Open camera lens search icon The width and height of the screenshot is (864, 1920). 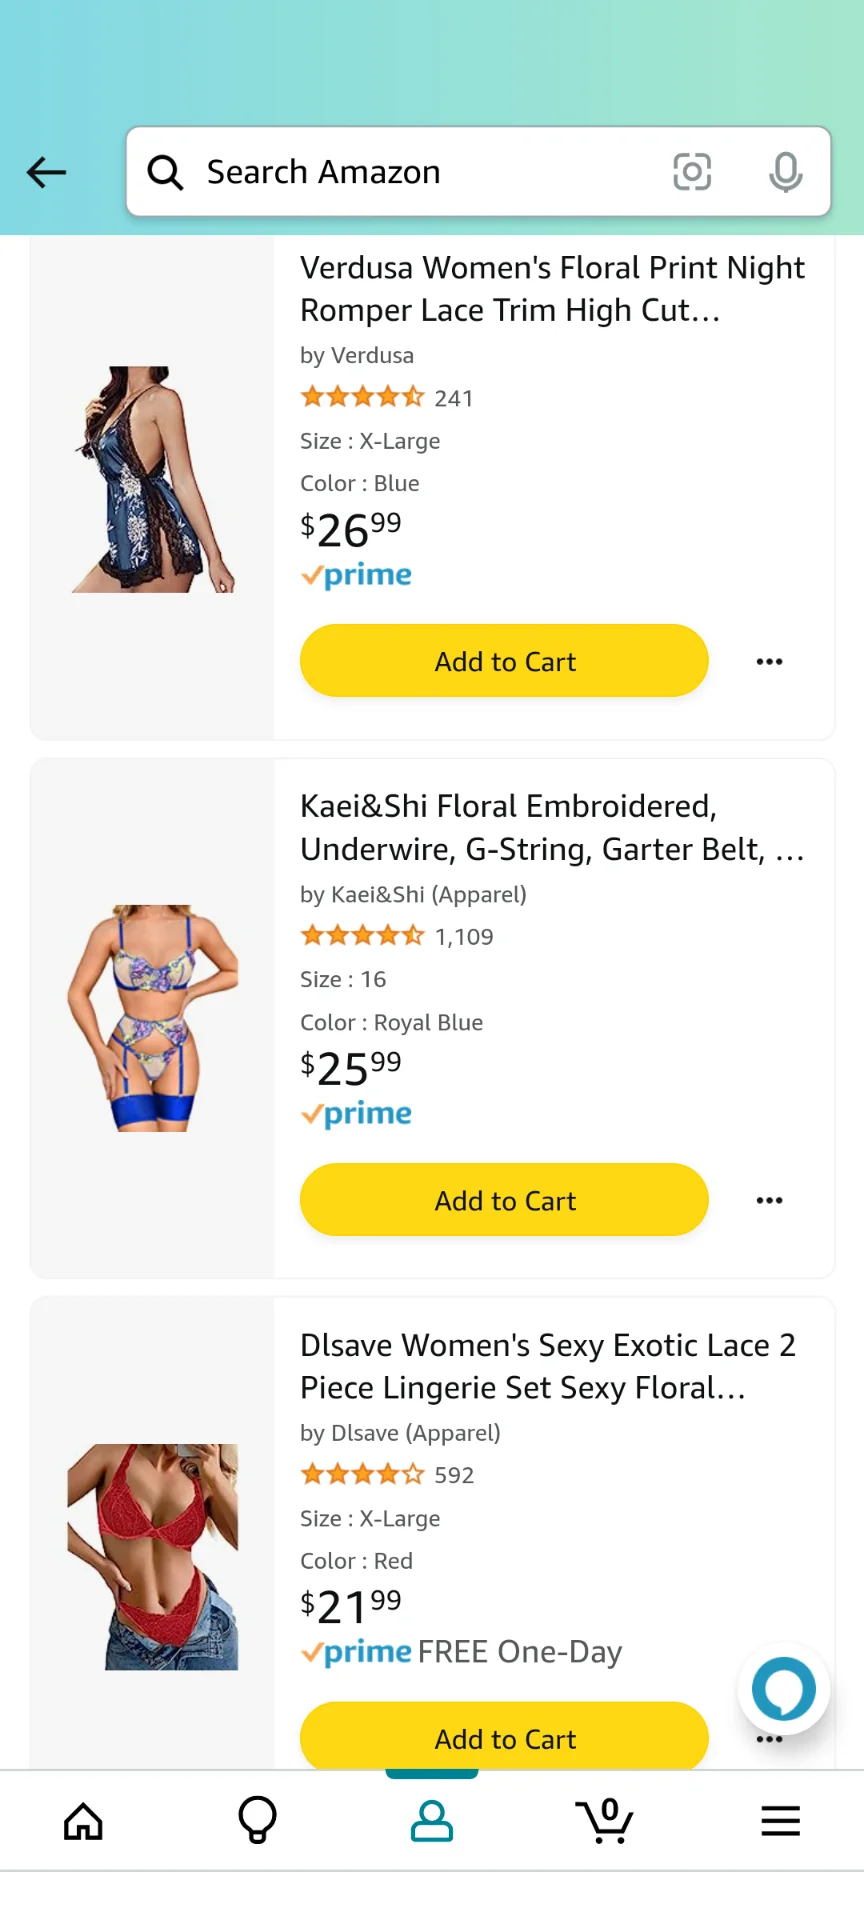(x=692, y=172)
